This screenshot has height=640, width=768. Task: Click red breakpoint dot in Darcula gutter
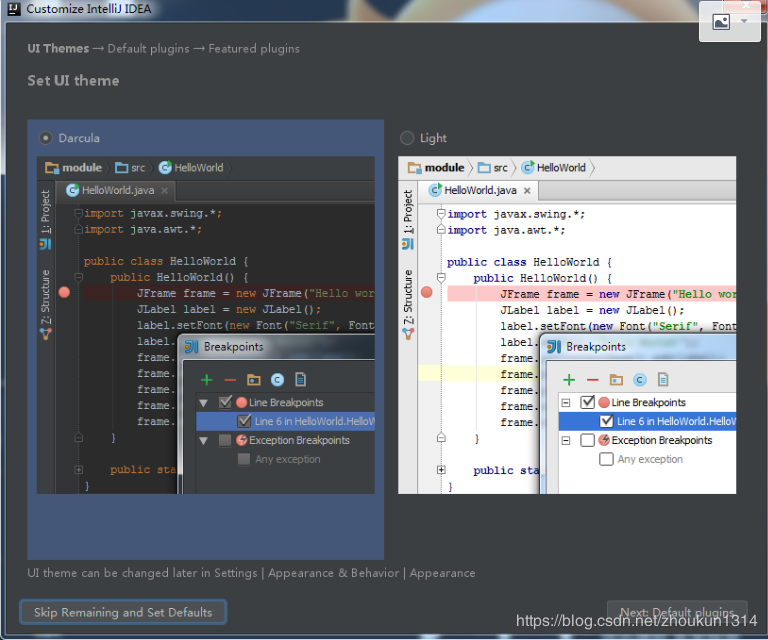(x=64, y=292)
